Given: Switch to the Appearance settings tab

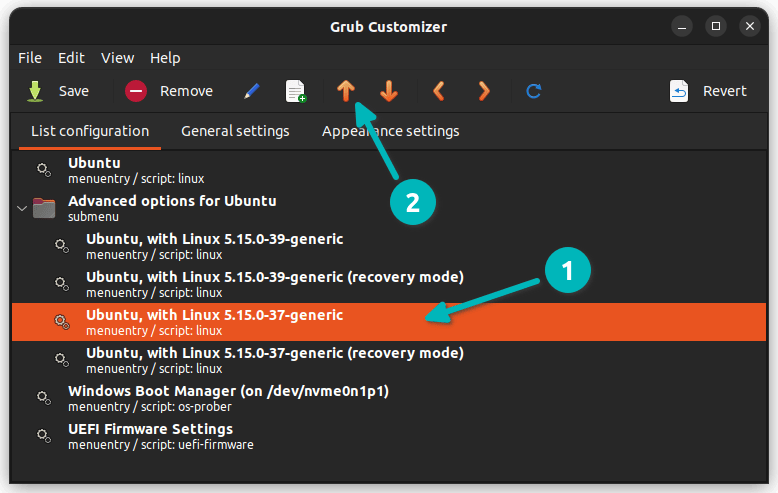Looking at the screenshot, I should coord(390,131).
